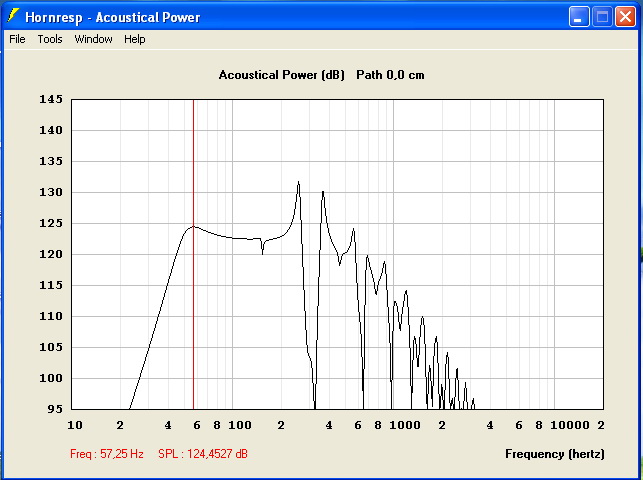Click the 'Freq : 57,25 Hz' readout
This screenshot has width=643, height=480.
pos(107,454)
